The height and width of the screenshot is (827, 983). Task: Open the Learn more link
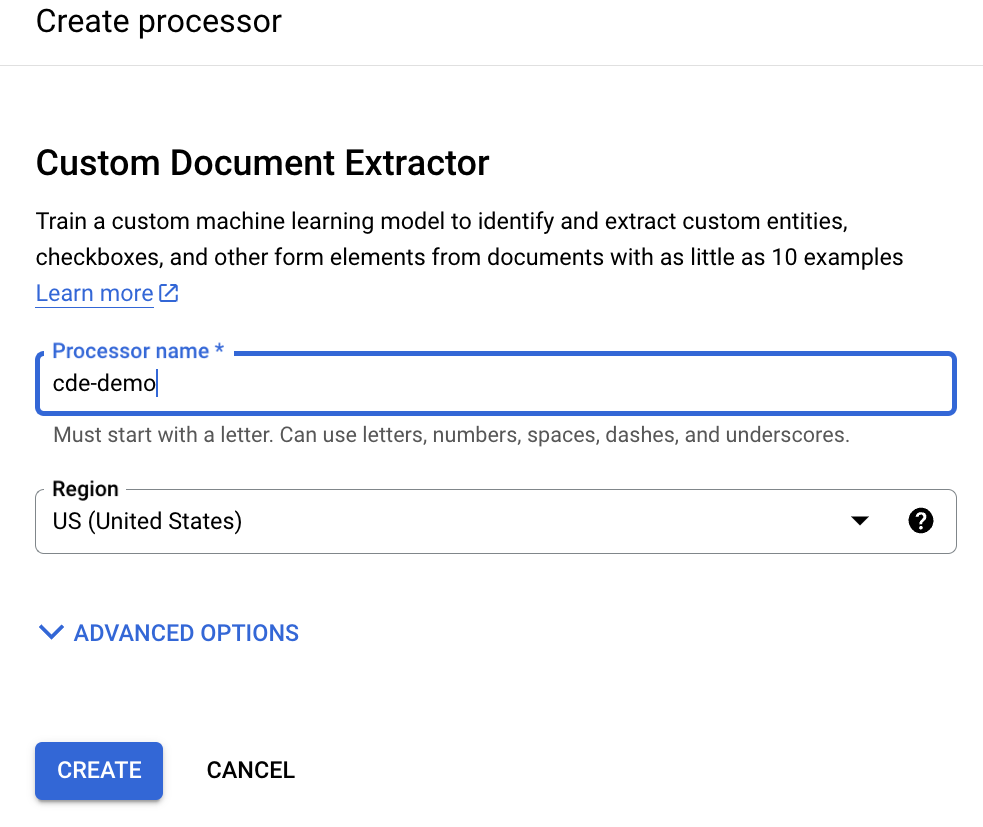[94, 293]
